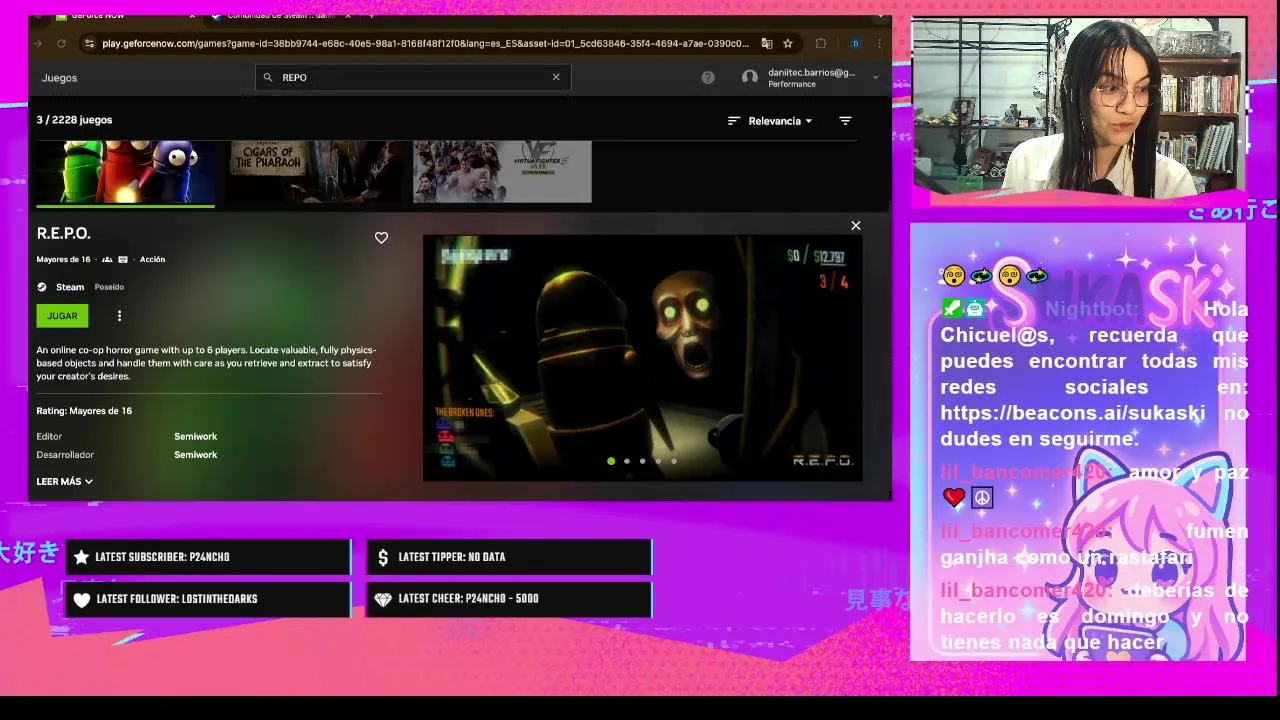Click the R.E.P.O. screenshot preview image
The height and width of the screenshot is (720, 1280).
[x=642, y=358]
